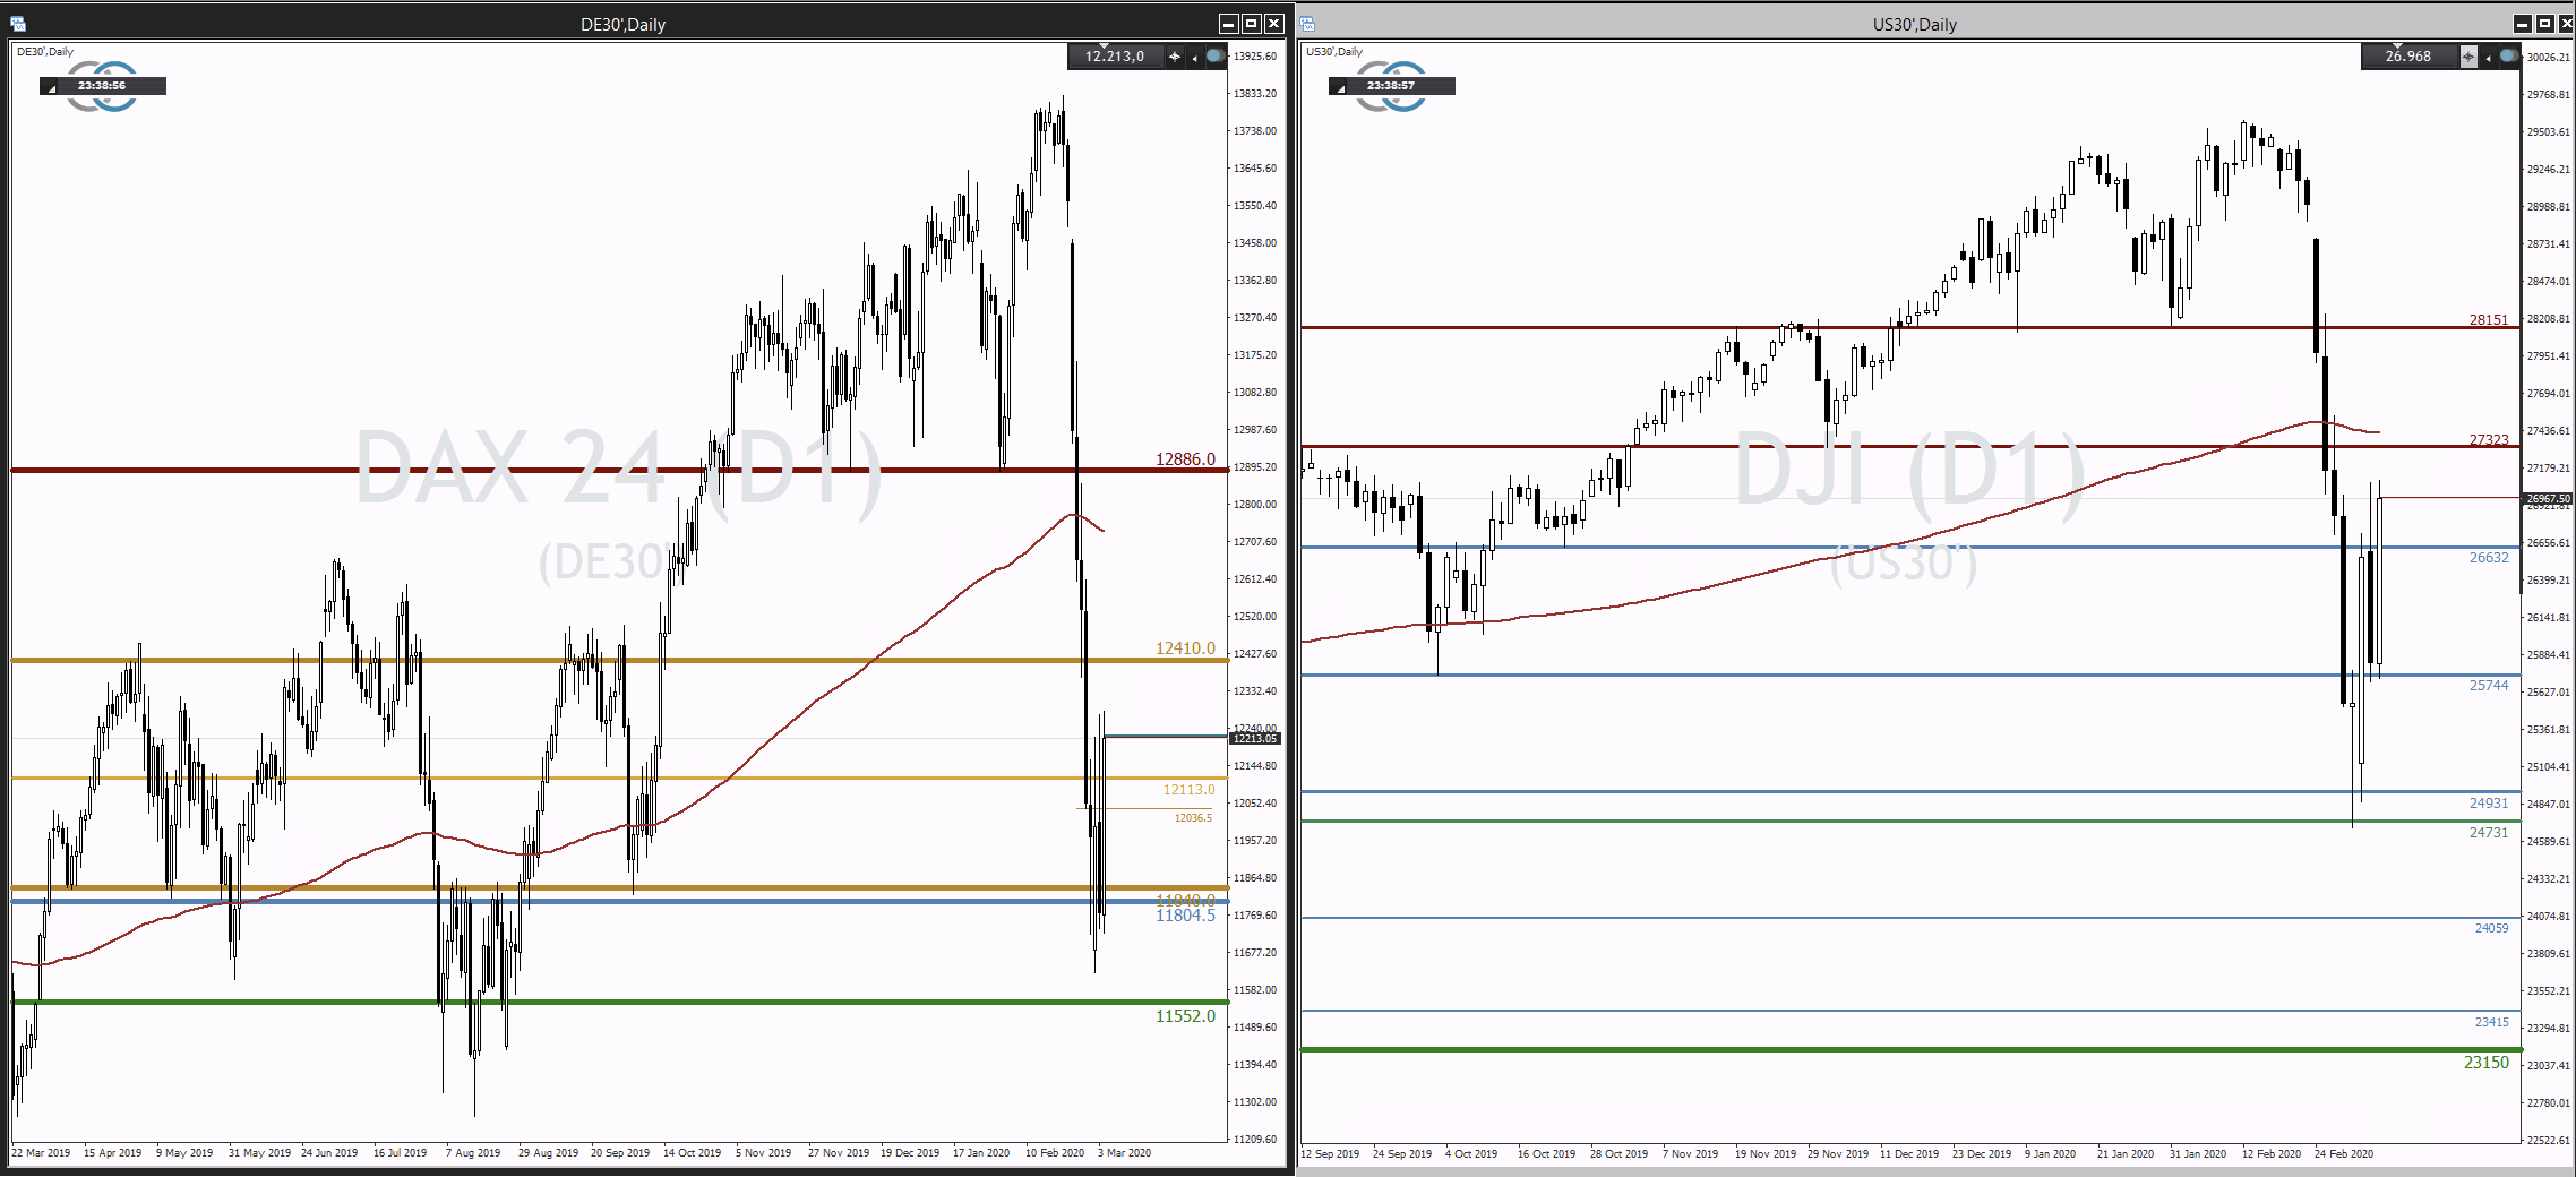2576x1177 pixels.
Task: Click the 24 Feb 2020 date on US30 axis
Action: click(2344, 1154)
